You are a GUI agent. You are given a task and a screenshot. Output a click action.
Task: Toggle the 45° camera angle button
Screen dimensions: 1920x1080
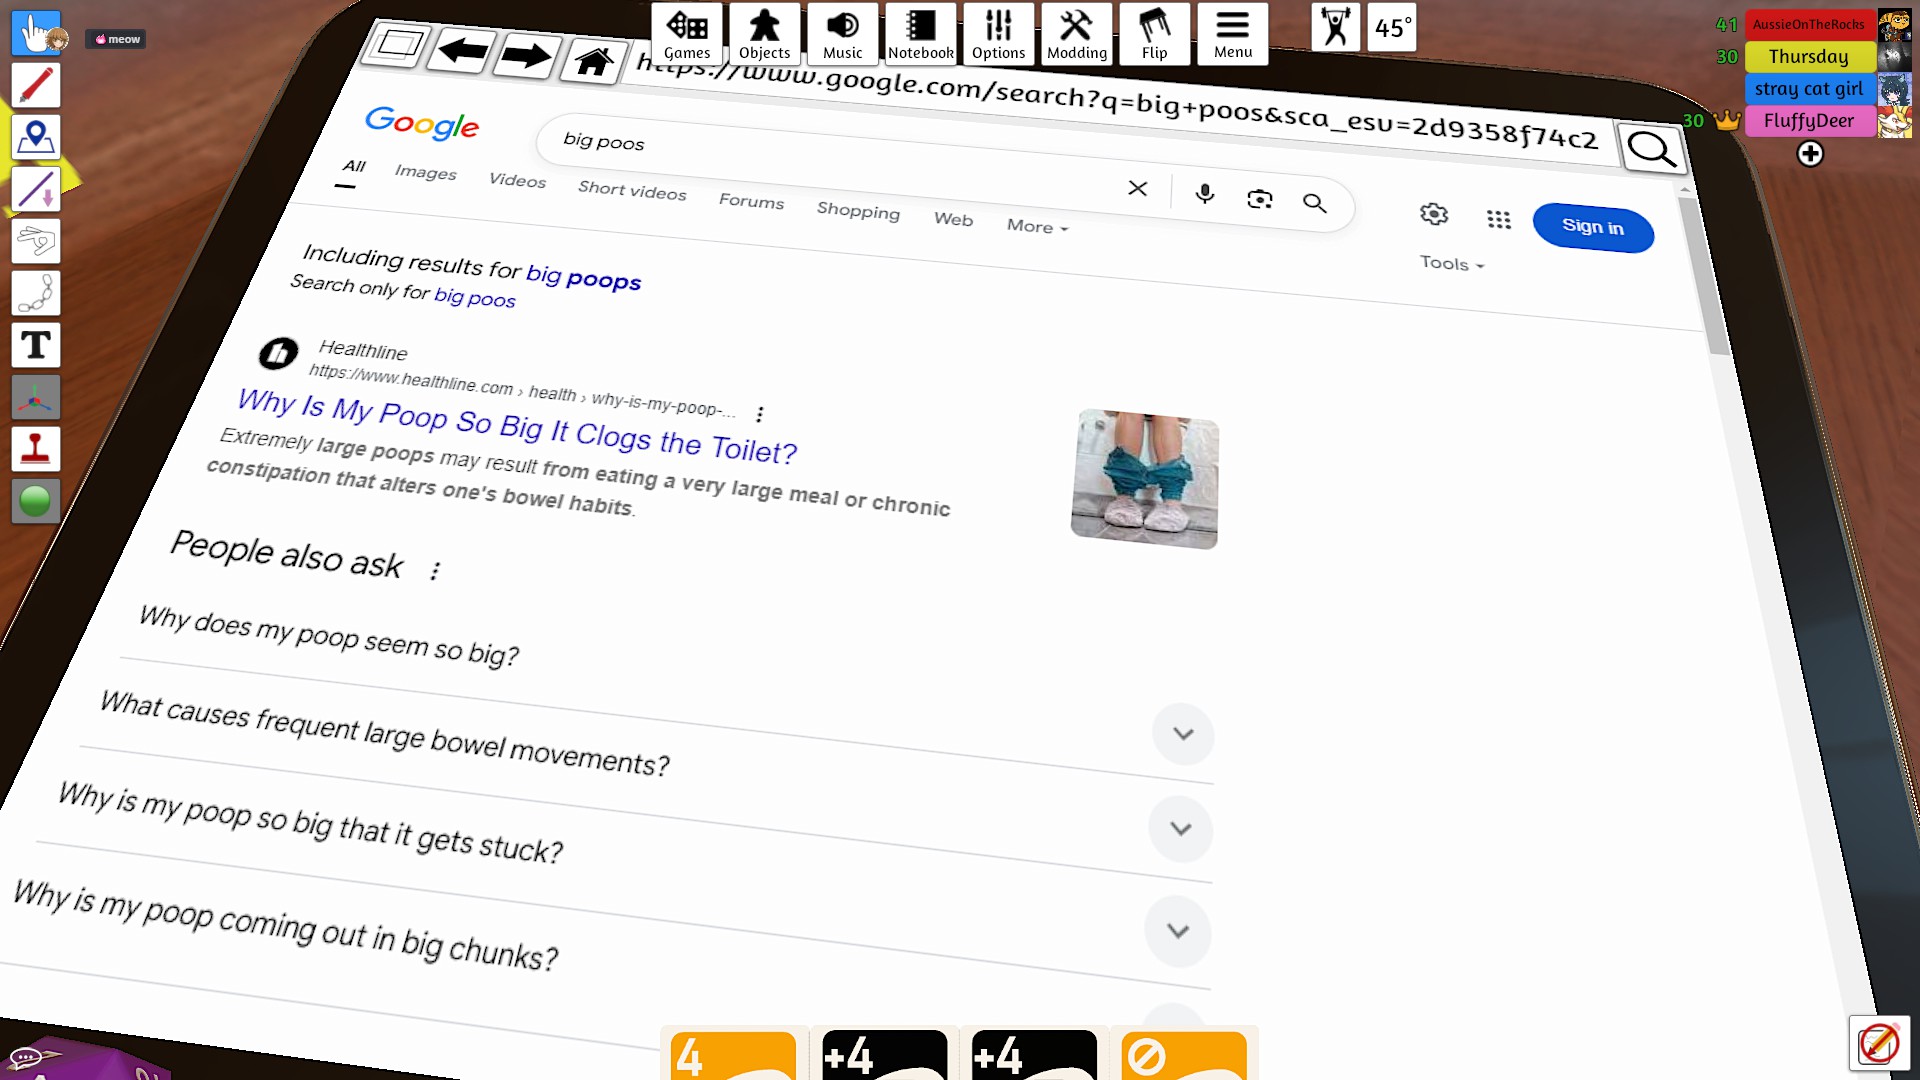coord(1392,28)
